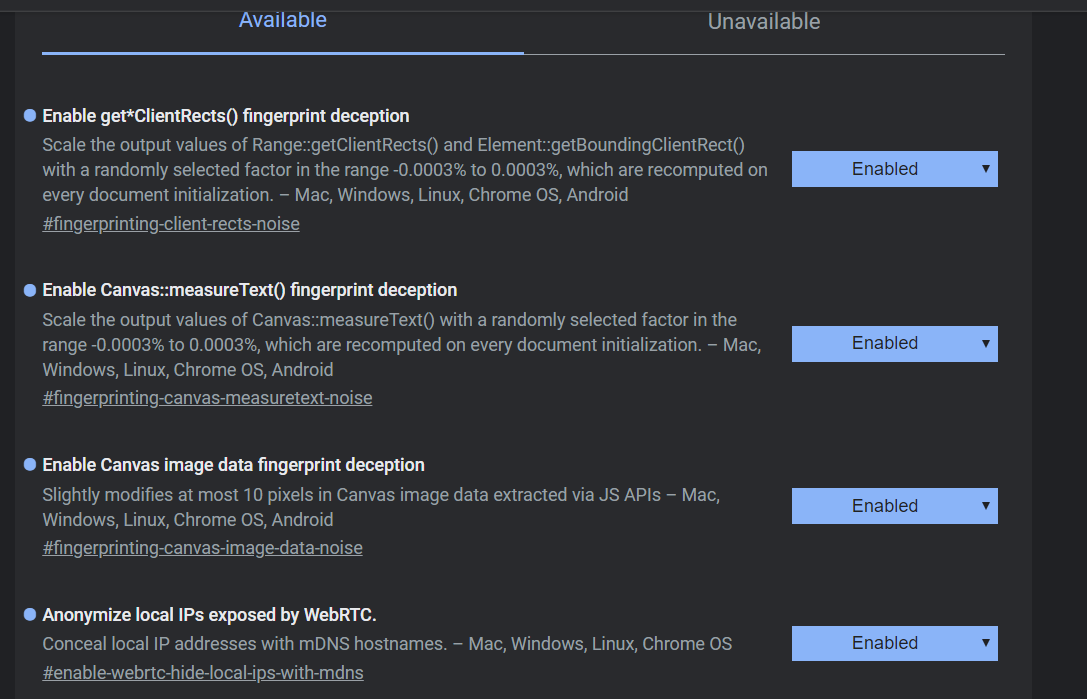Click the arrow on the Canvas image data dropdown
1087x699 pixels.
click(x=985, y=506)
